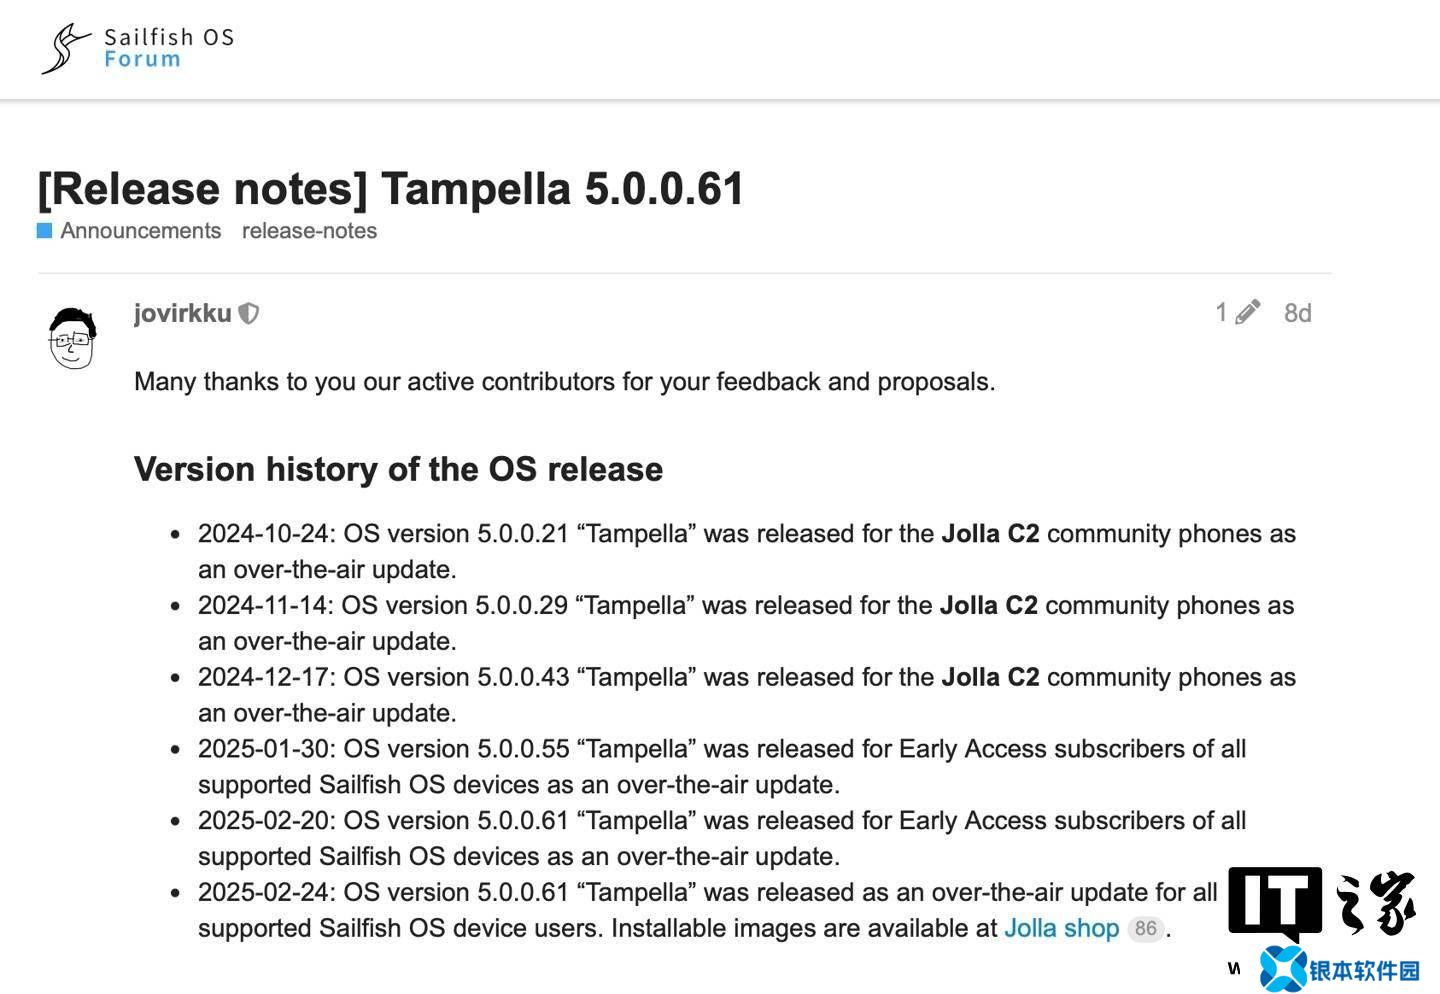Click the Version history of the OS release heading

[398, 469]
